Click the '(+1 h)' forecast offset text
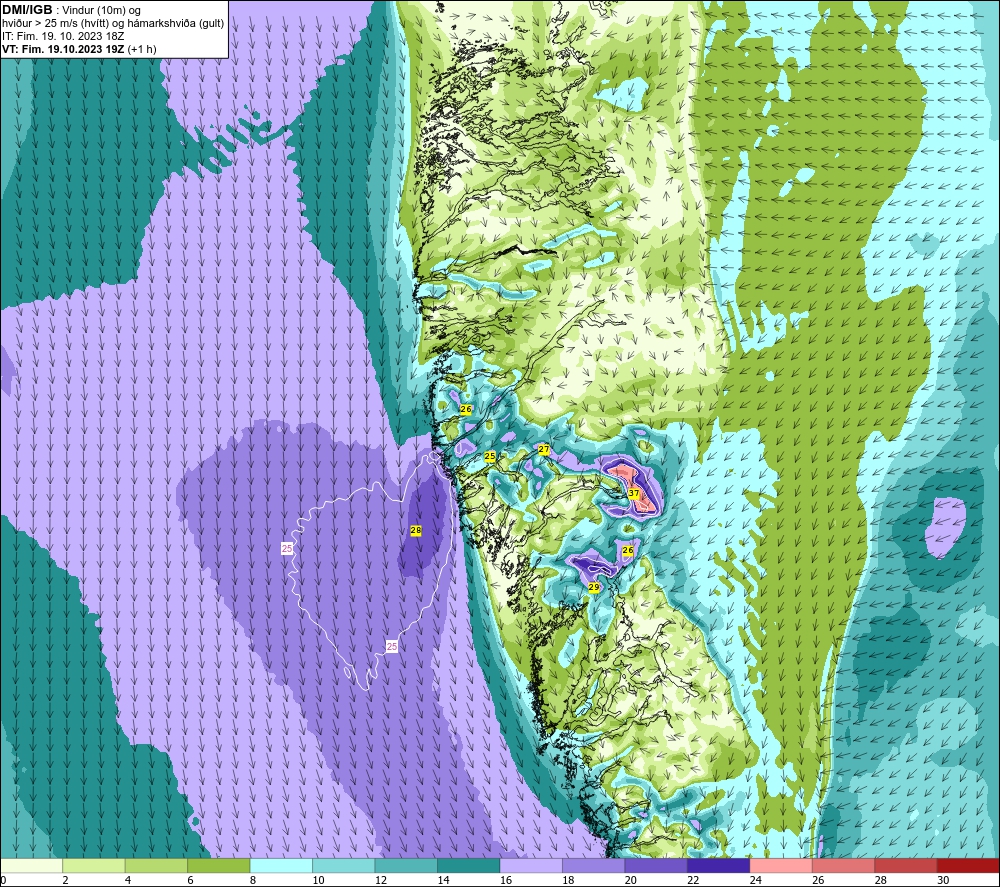 point(142,49)
